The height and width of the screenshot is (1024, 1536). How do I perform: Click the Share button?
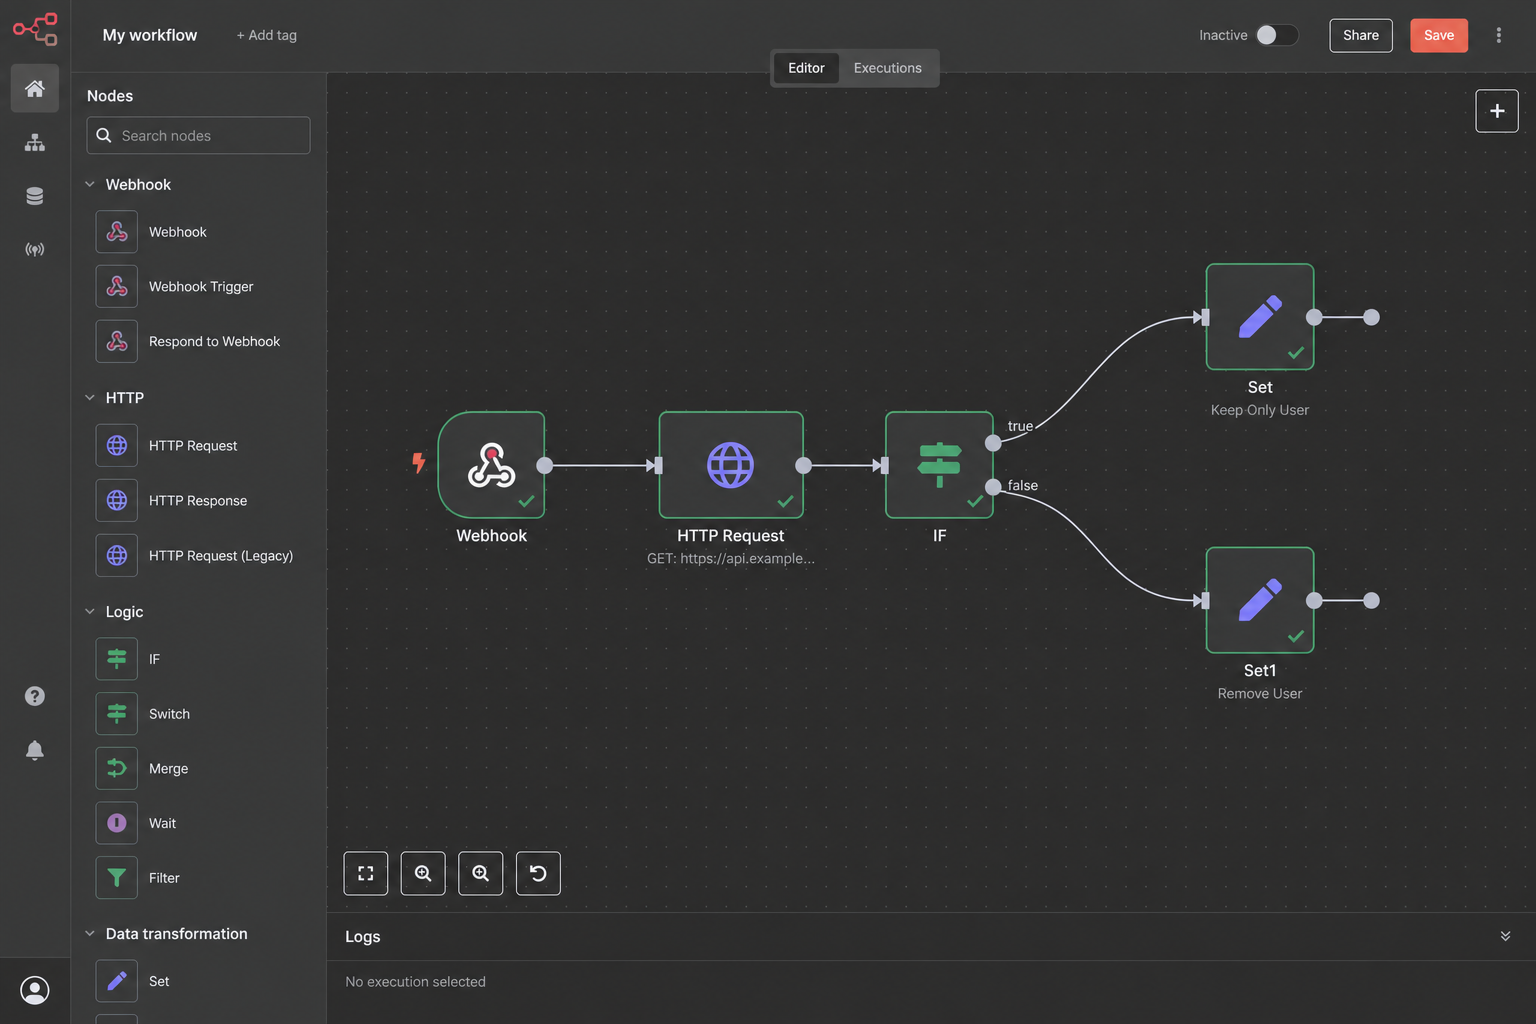pyautogui.click(x=1361, y=35)
